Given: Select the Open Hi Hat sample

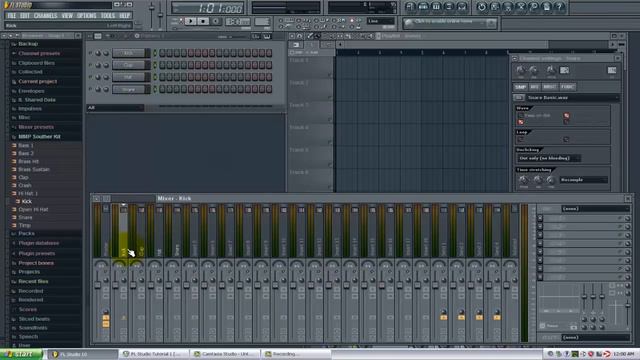Looking at the screenshot, I should [x=33, y=209].
